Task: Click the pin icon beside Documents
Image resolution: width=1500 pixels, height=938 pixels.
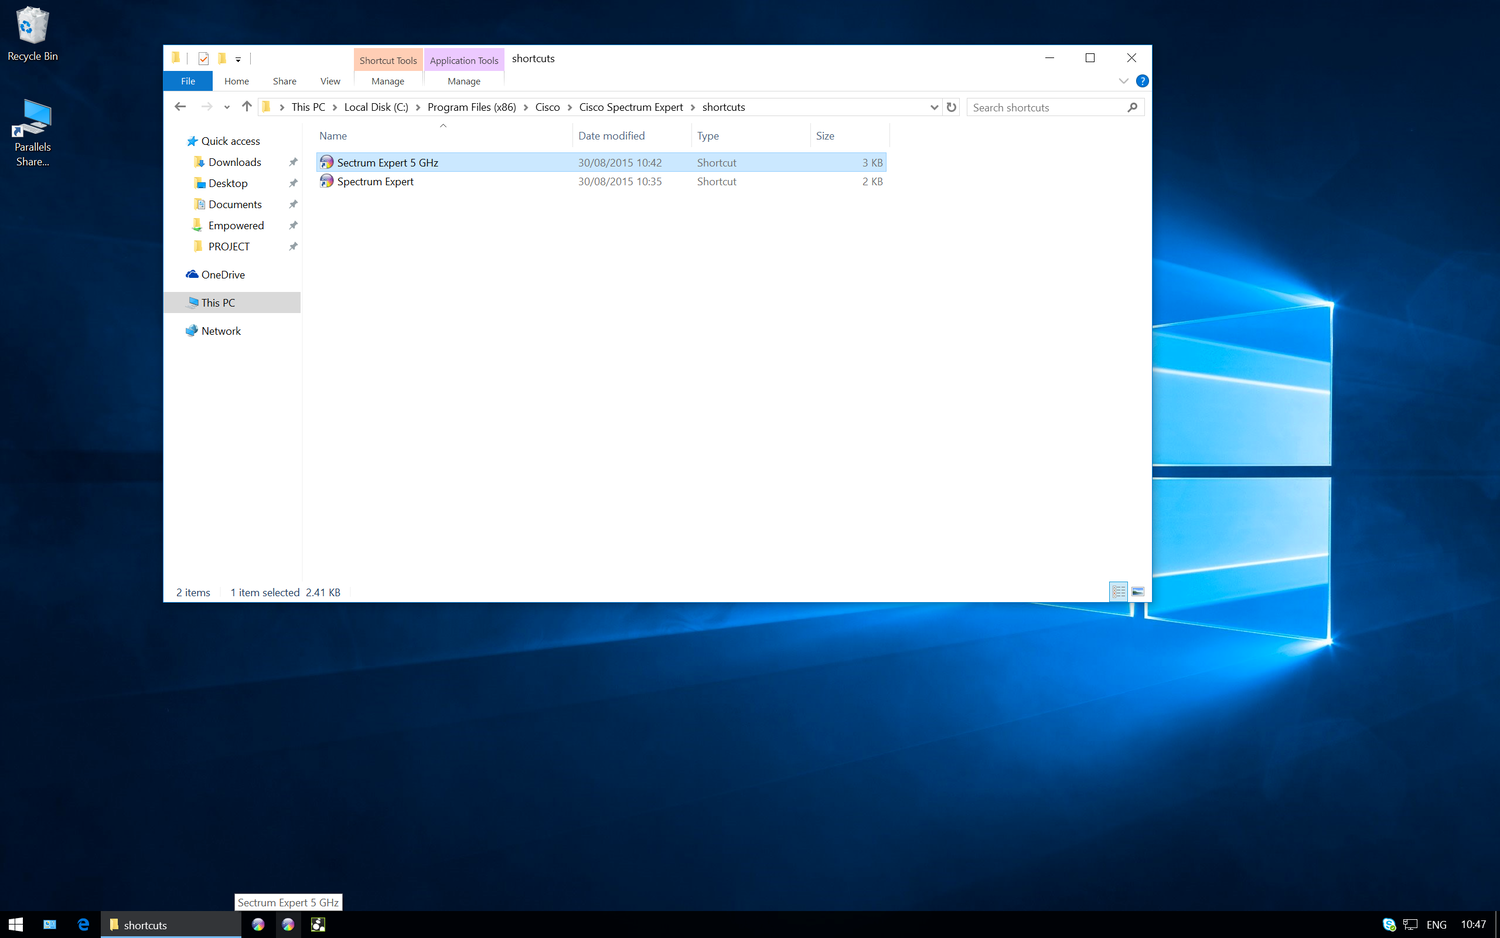Action: 293,204
